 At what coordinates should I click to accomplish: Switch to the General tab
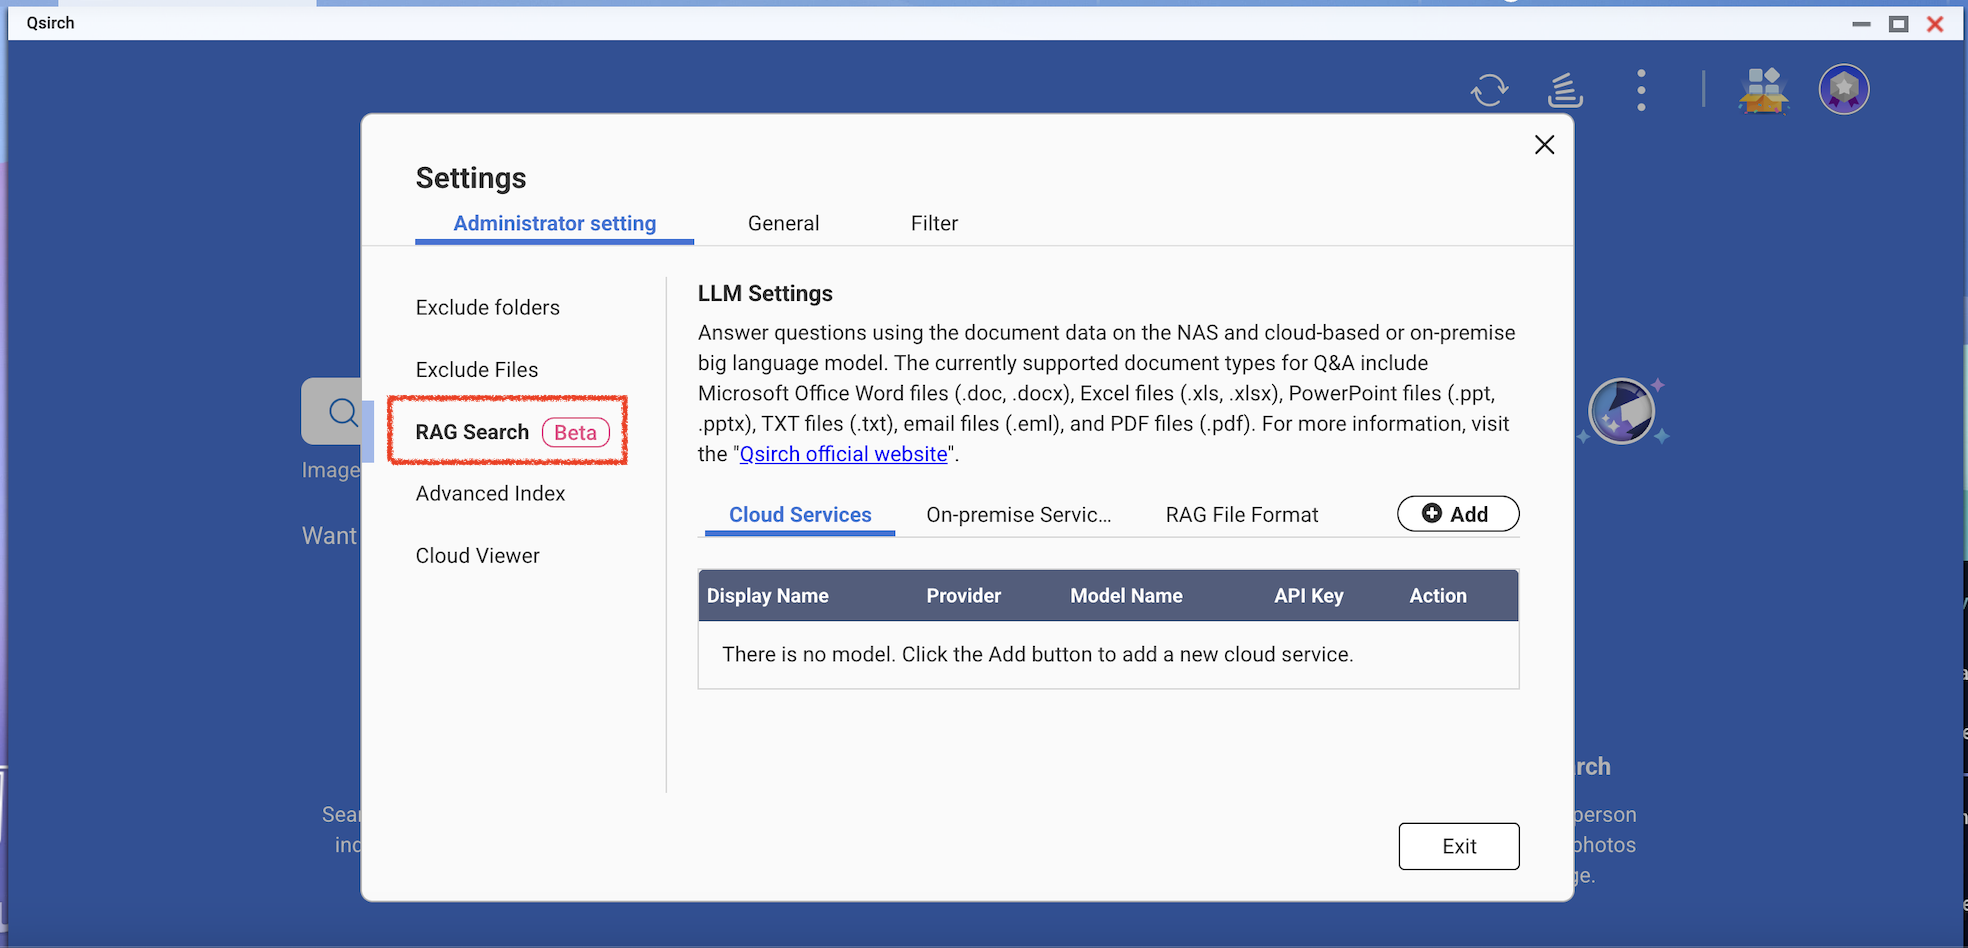783,223
